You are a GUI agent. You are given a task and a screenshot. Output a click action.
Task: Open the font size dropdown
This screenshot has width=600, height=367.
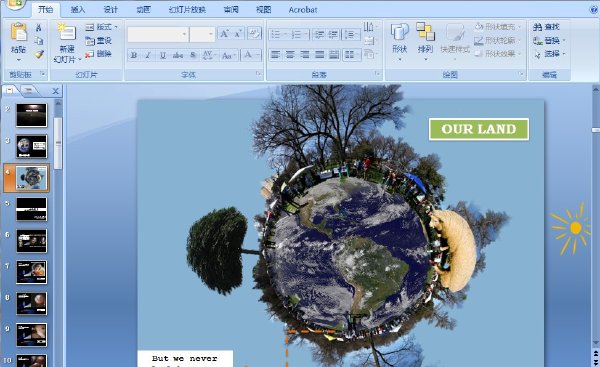coord(211,34)
